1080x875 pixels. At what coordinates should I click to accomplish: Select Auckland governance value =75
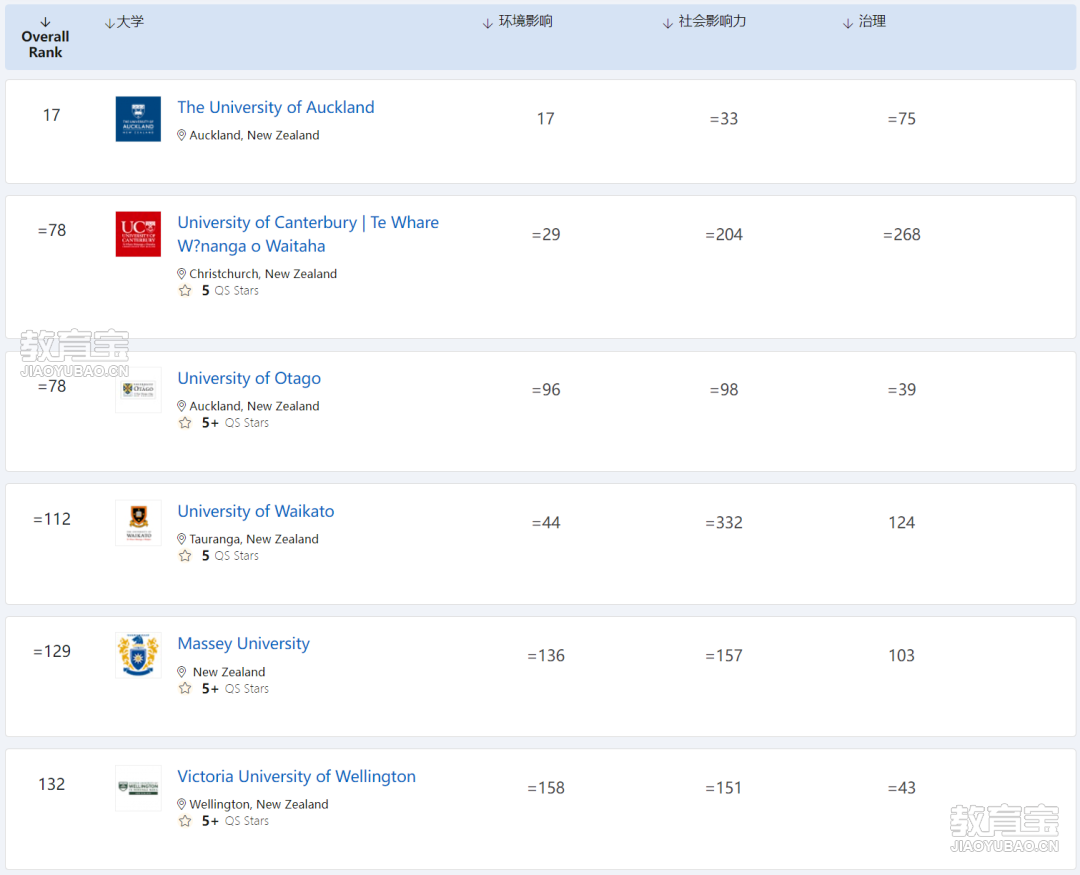click(902, 119)
